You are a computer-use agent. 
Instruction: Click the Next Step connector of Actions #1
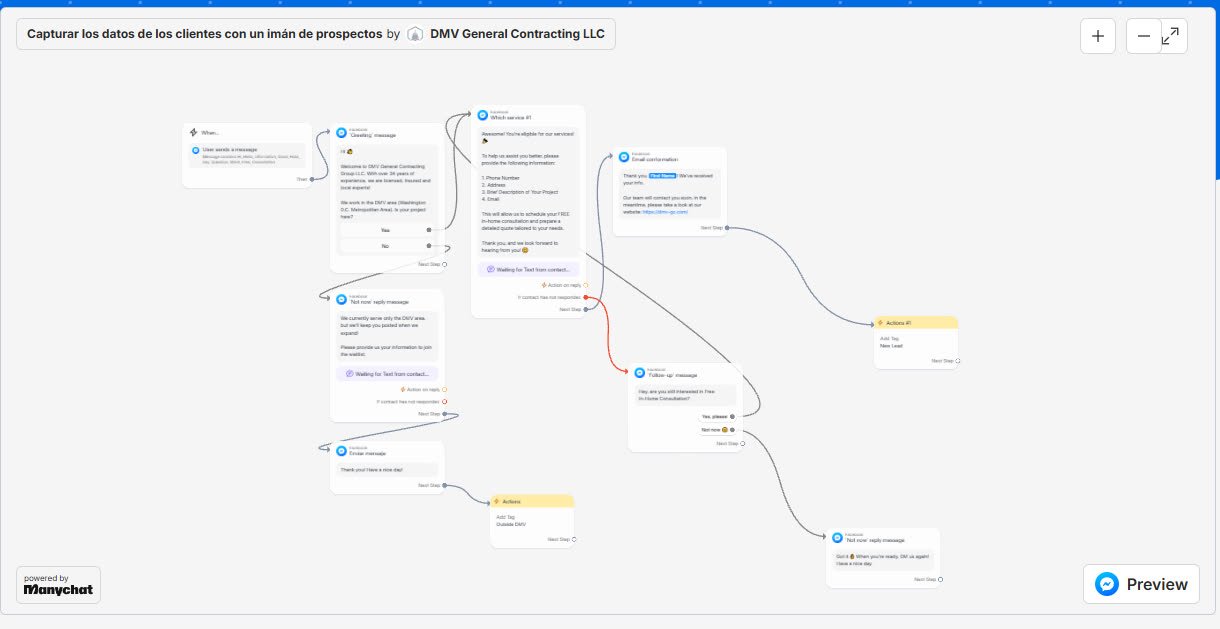pos(957,361)
